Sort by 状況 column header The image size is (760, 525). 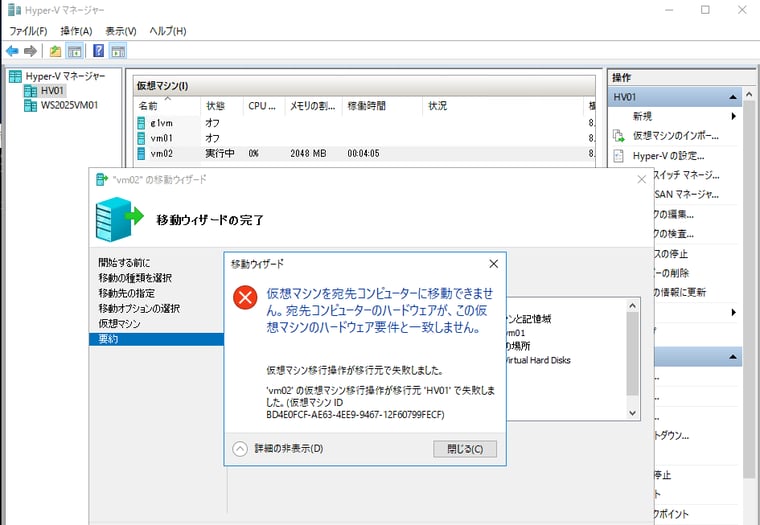pyautogui.click(x=503, y=106)
